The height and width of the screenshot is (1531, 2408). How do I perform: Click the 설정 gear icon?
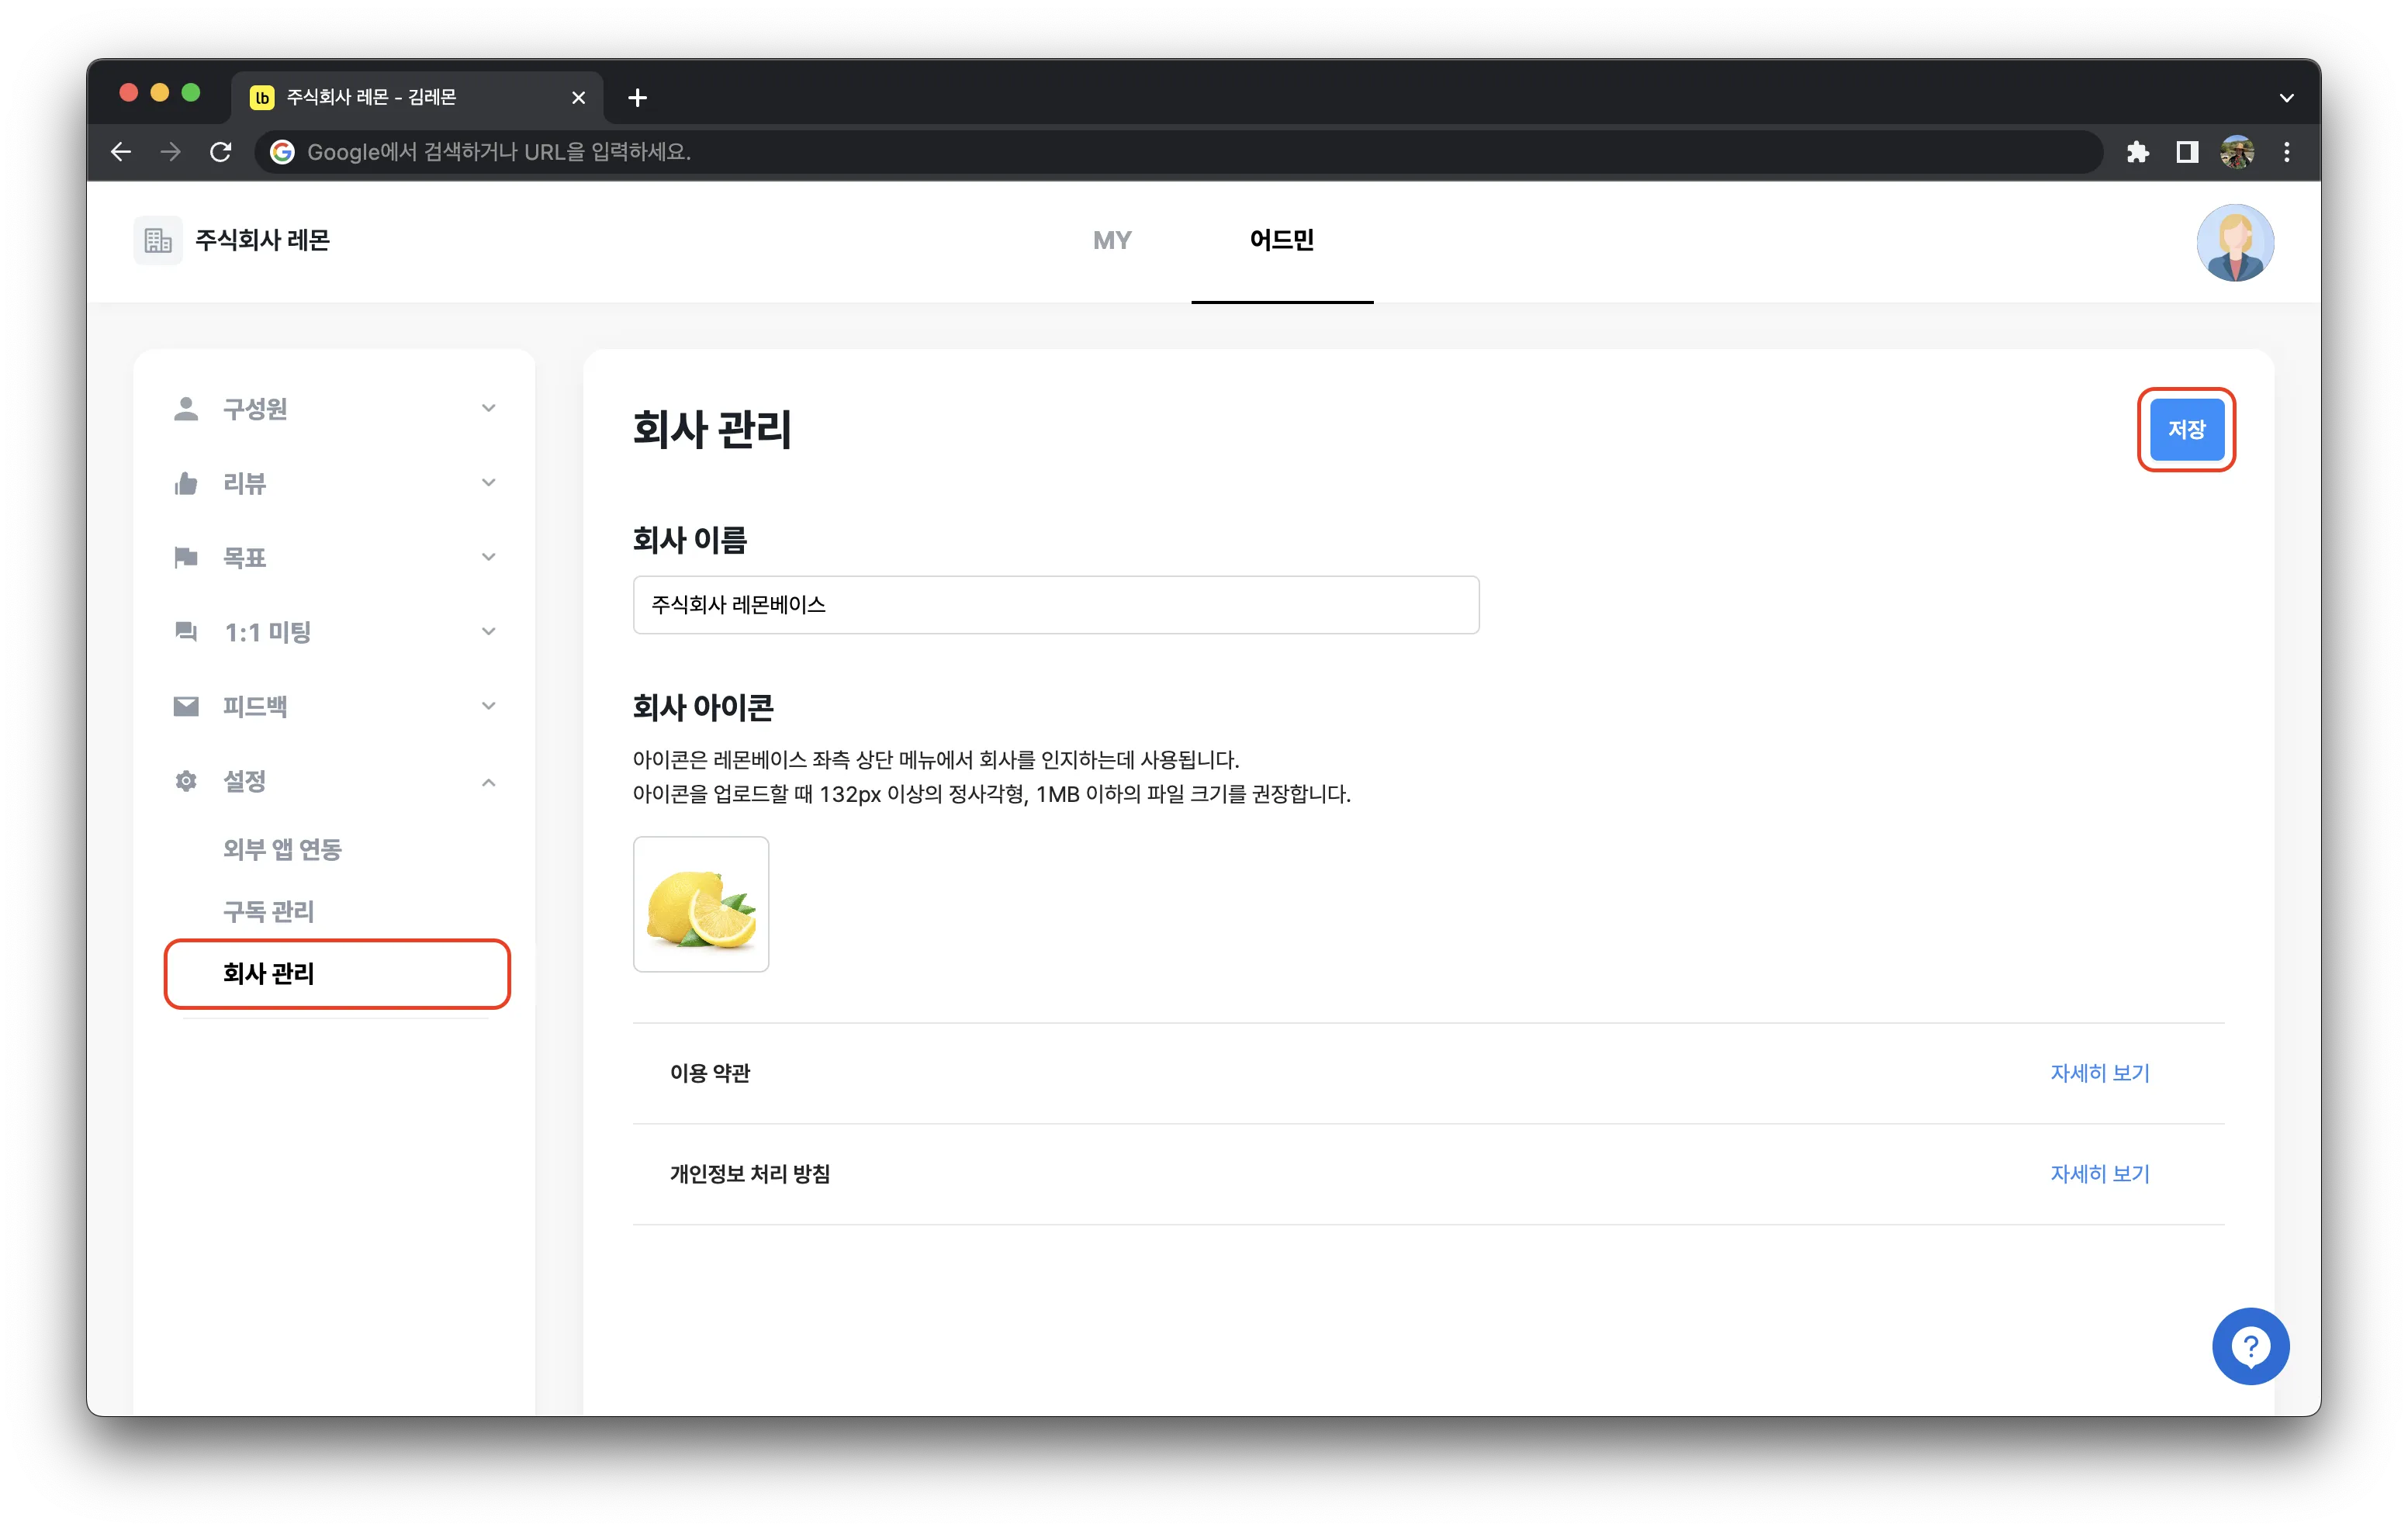[186, 781]
